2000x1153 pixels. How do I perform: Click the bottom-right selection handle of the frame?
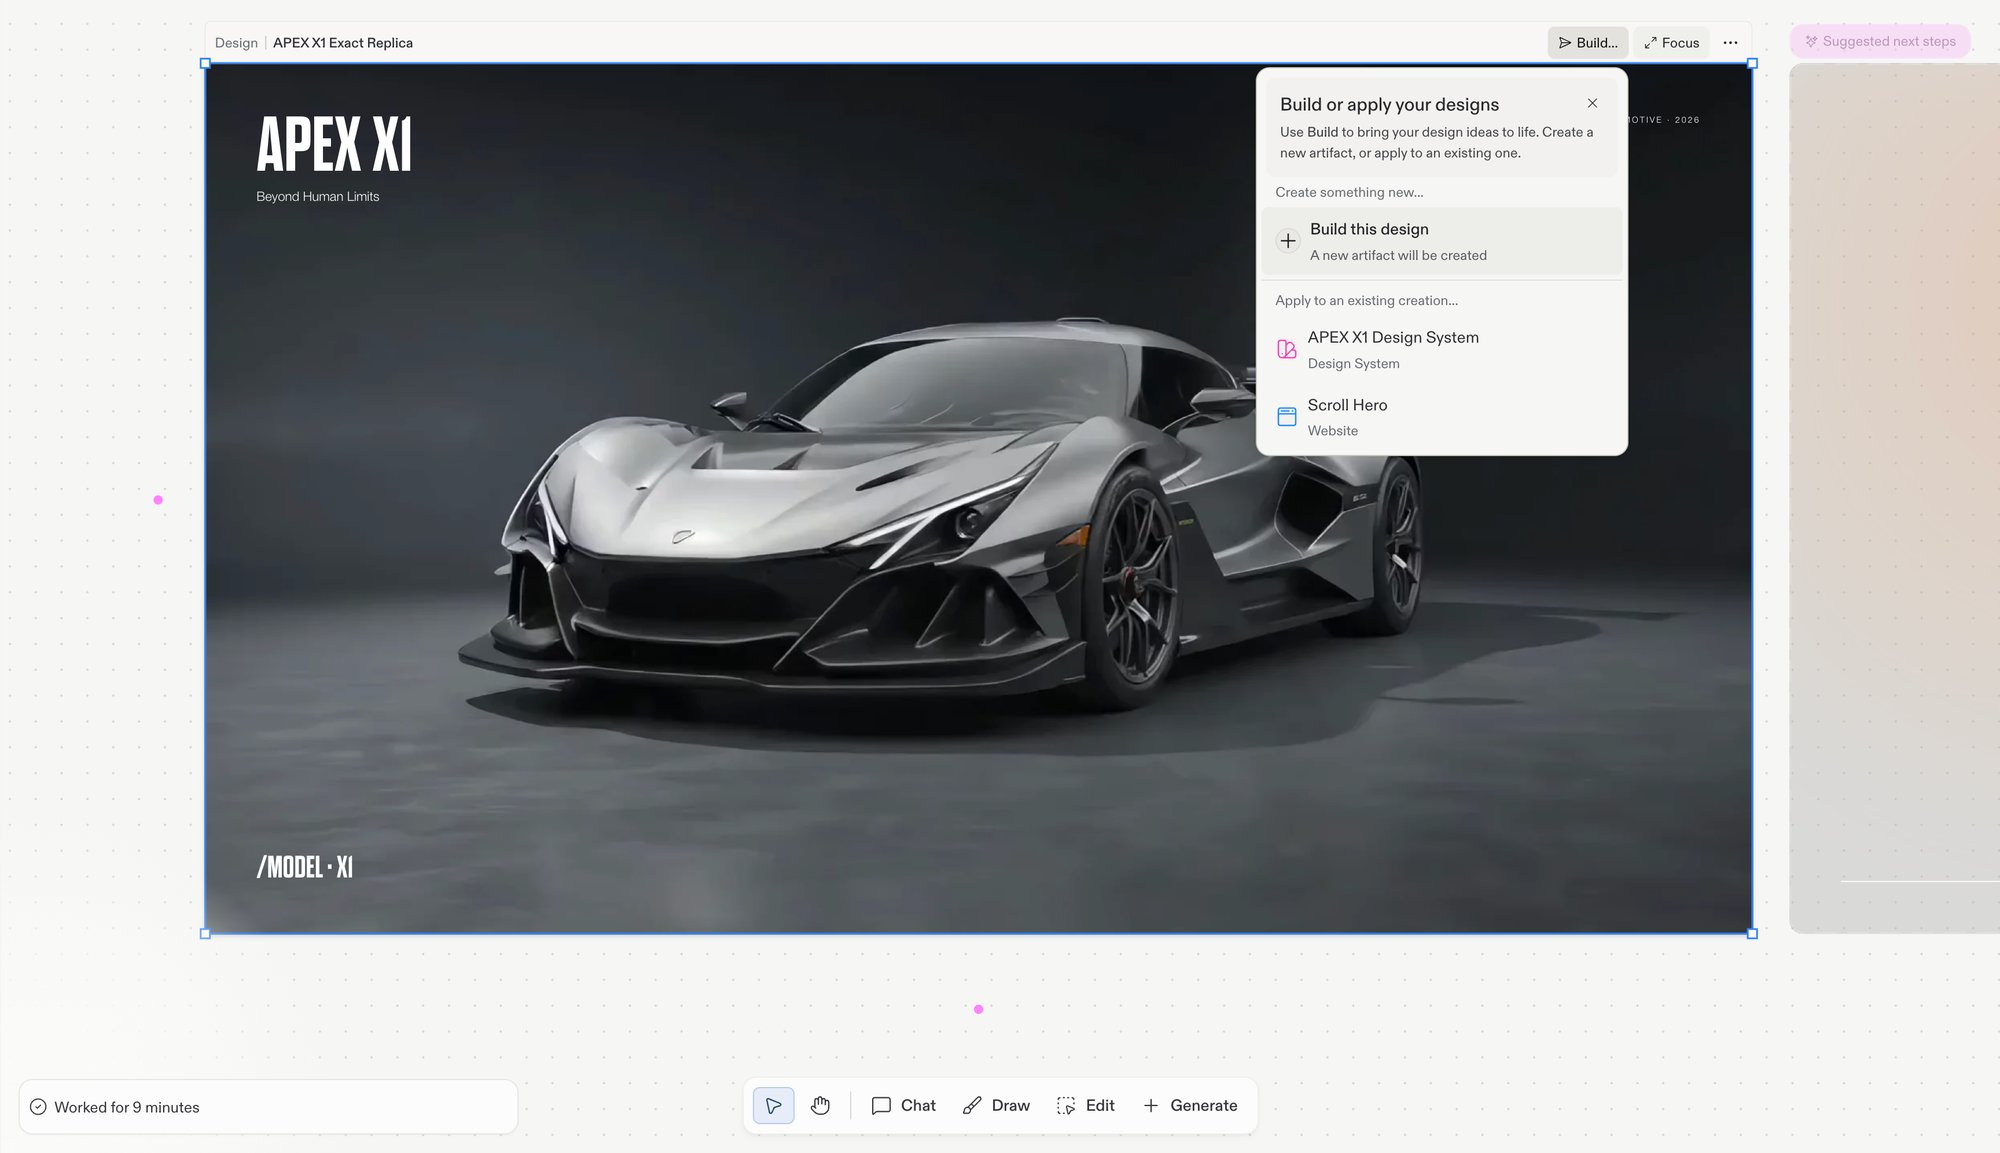[1752, 933]
